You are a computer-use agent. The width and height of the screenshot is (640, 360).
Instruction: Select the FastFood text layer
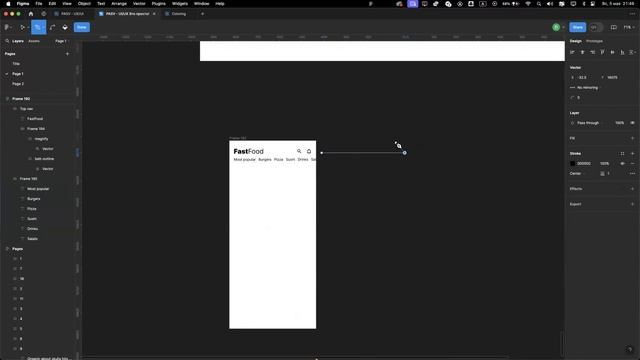click(35, 119)
